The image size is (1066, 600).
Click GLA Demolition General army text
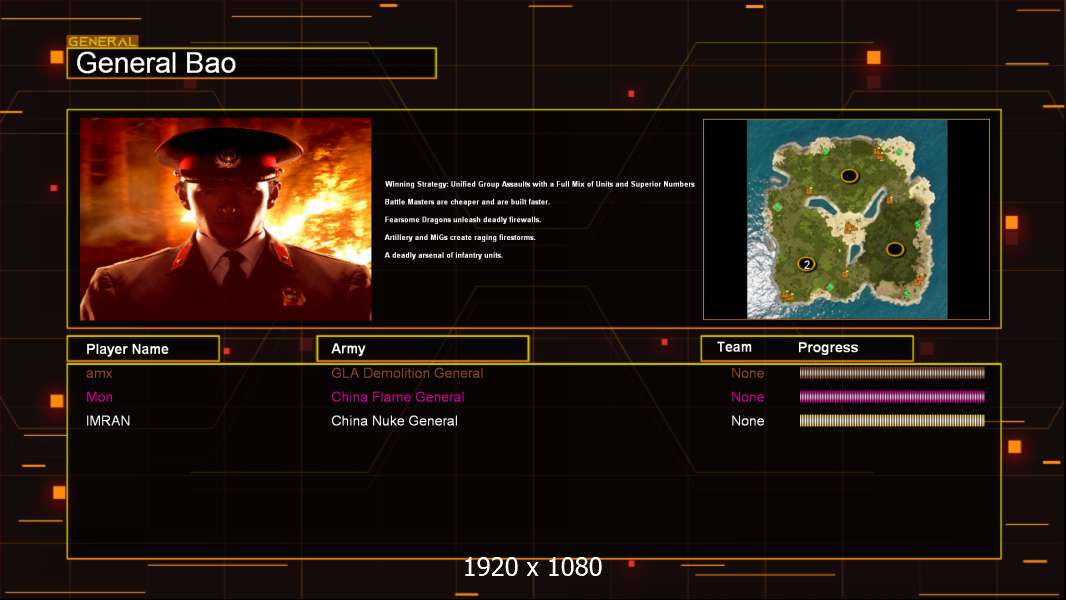coord(407,373)
